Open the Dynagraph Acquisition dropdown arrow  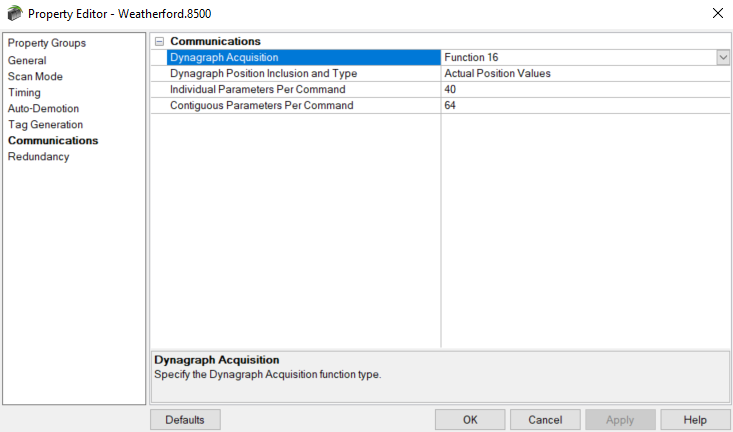[x=723, y=58]
